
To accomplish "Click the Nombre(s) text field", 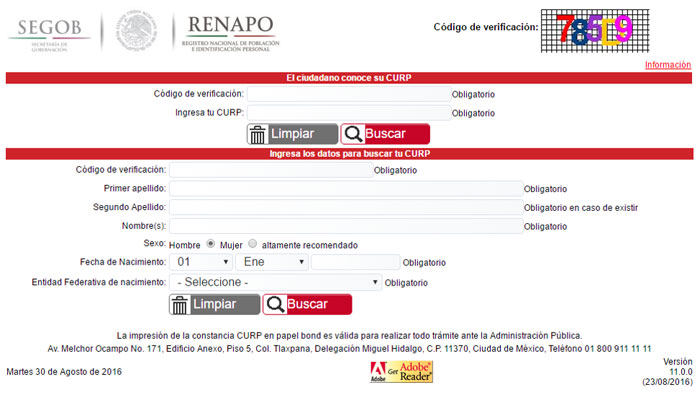I will tap(346, 226).
